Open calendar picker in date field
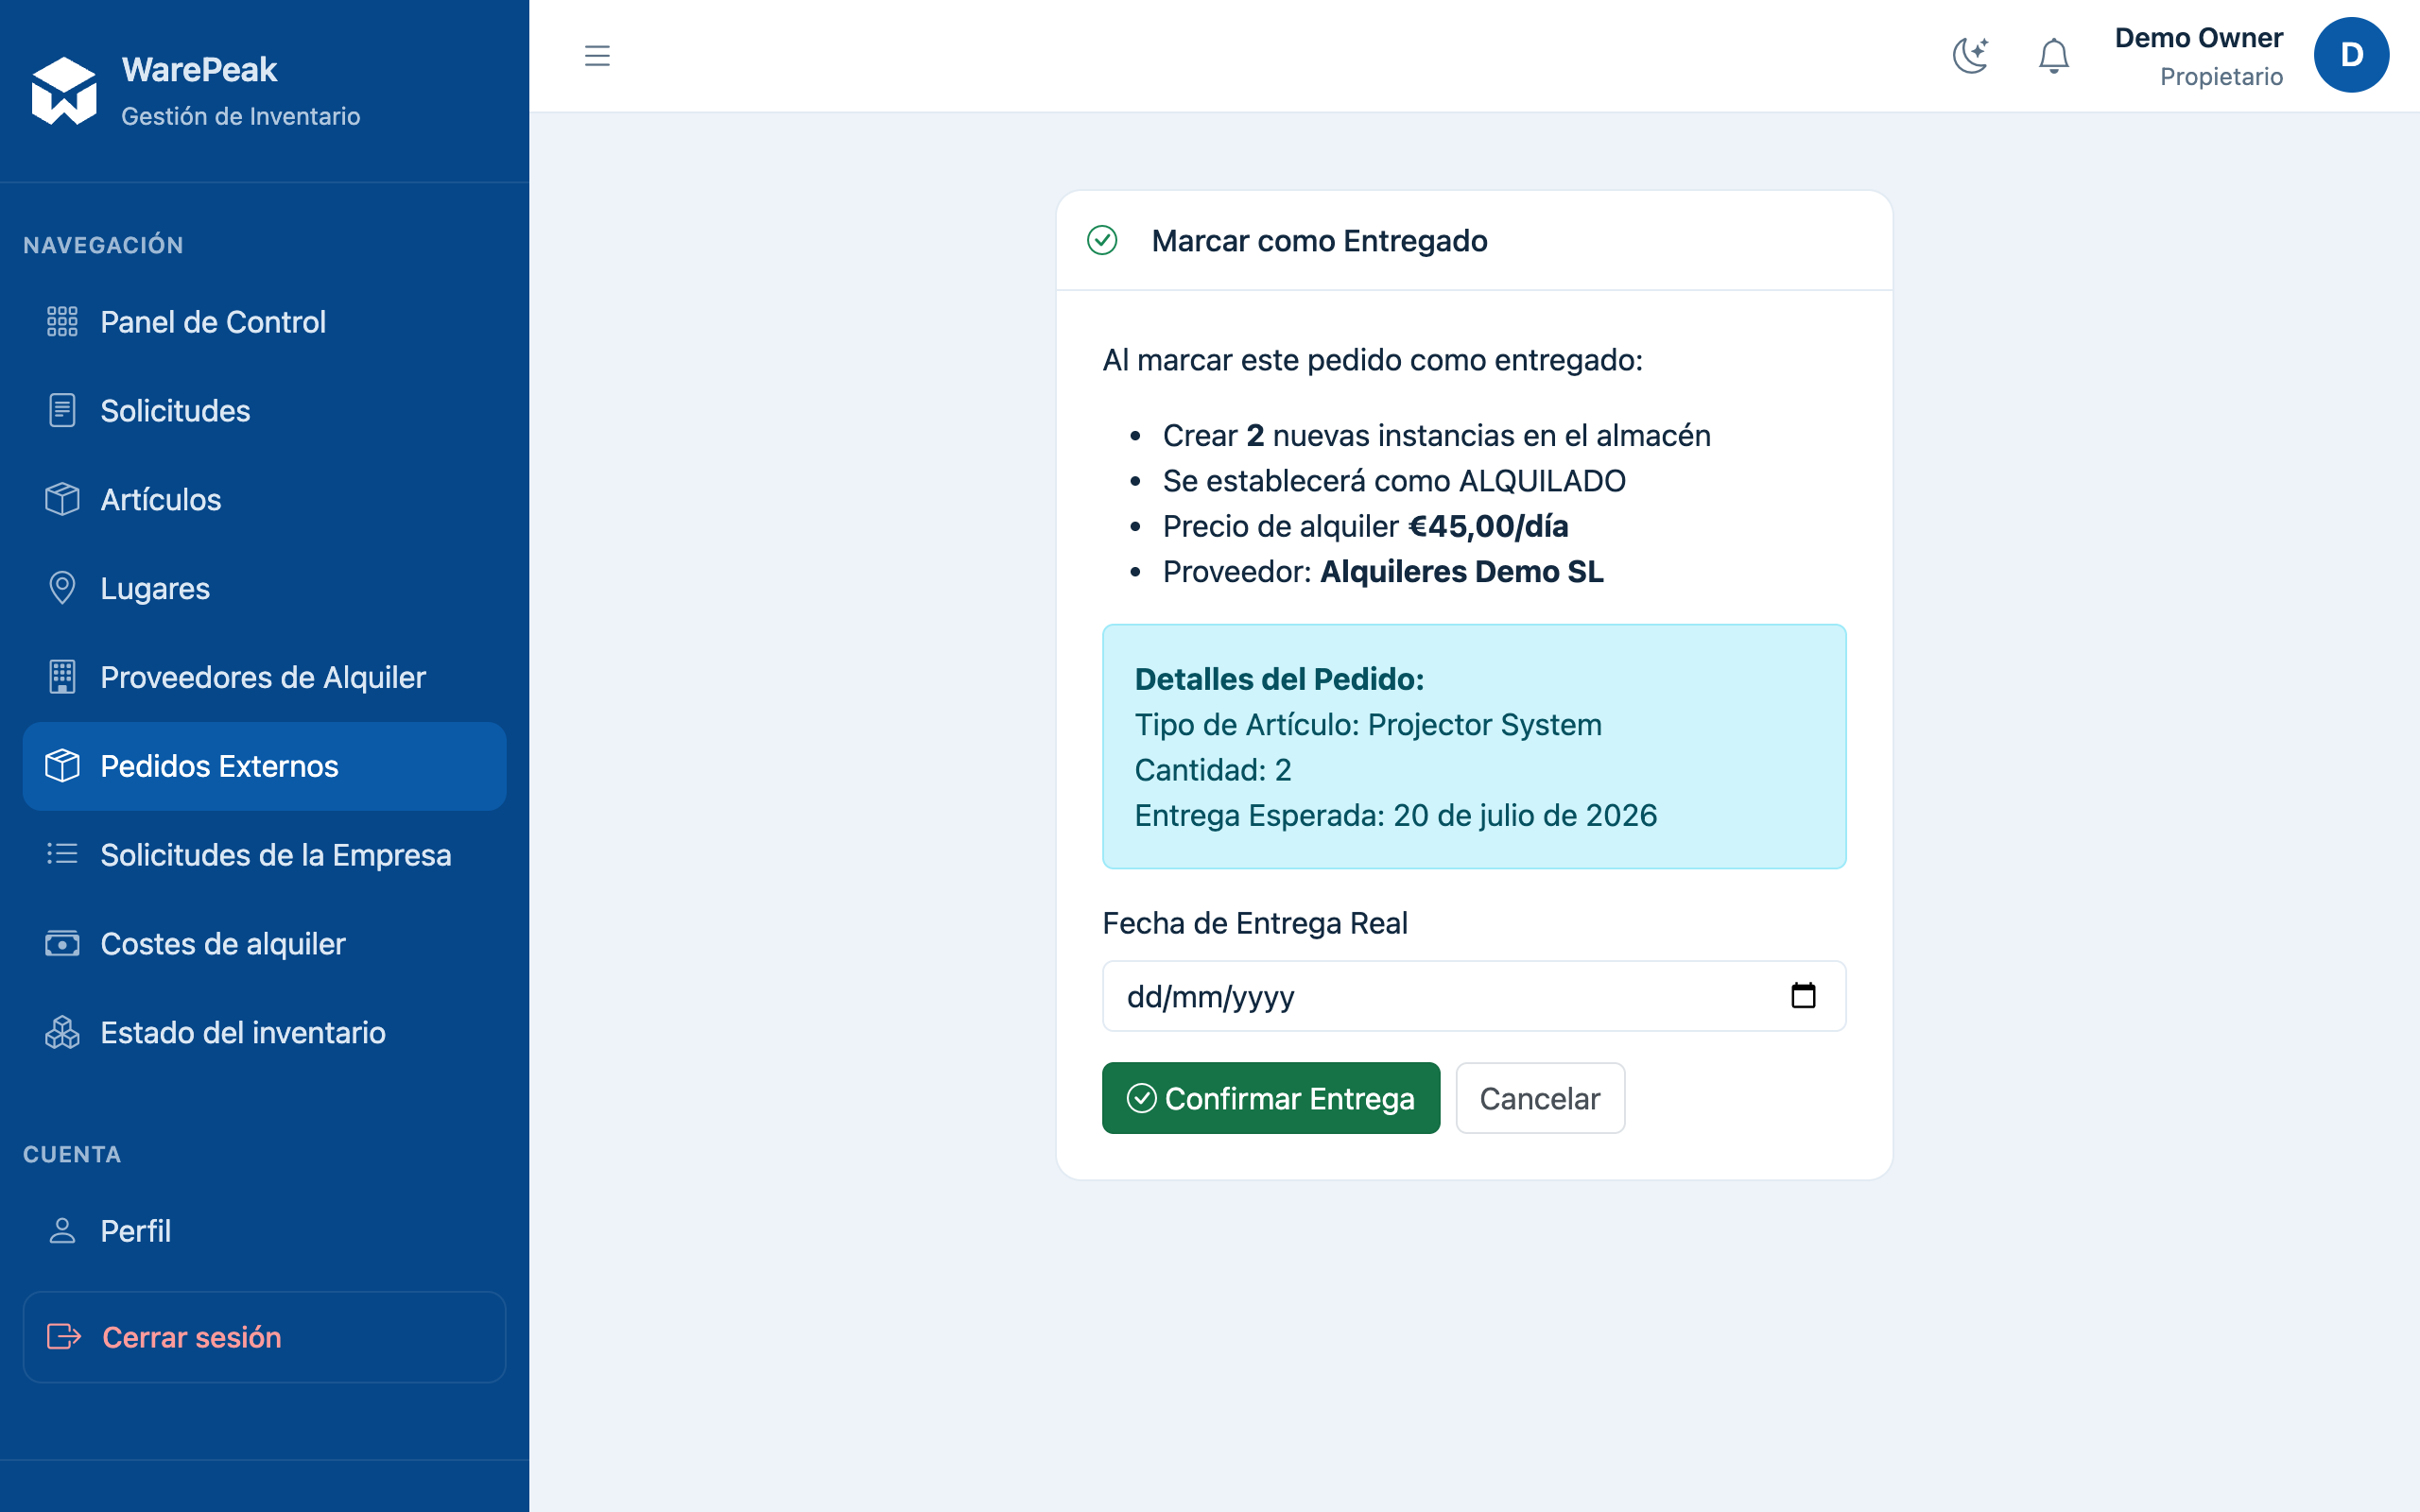The width and height of the screenshot is (2420, 1512). (x=1803, y=996)
